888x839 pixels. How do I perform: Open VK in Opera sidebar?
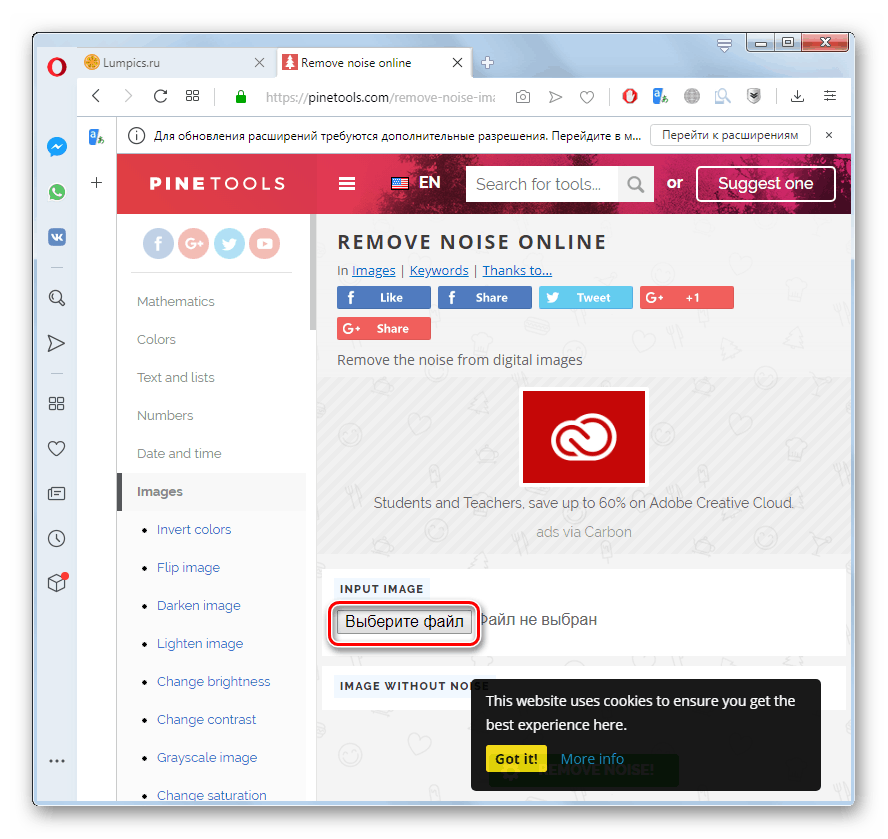click(x=57, y=237)
